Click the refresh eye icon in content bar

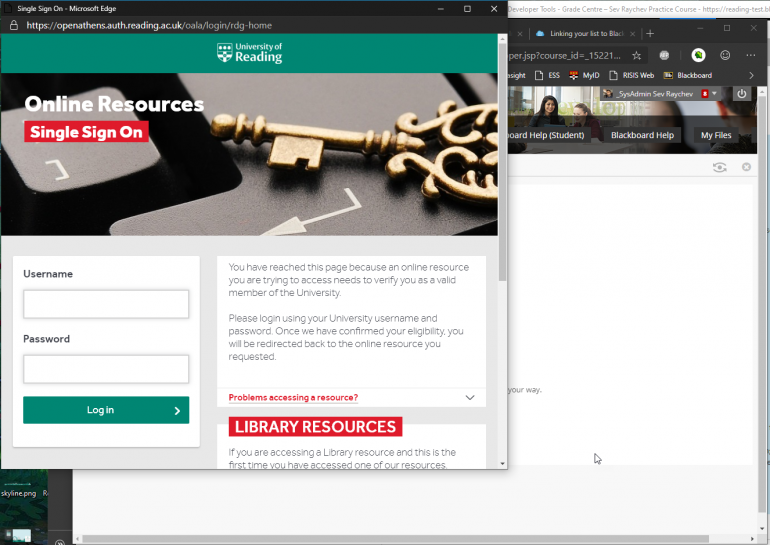(719, 167)
